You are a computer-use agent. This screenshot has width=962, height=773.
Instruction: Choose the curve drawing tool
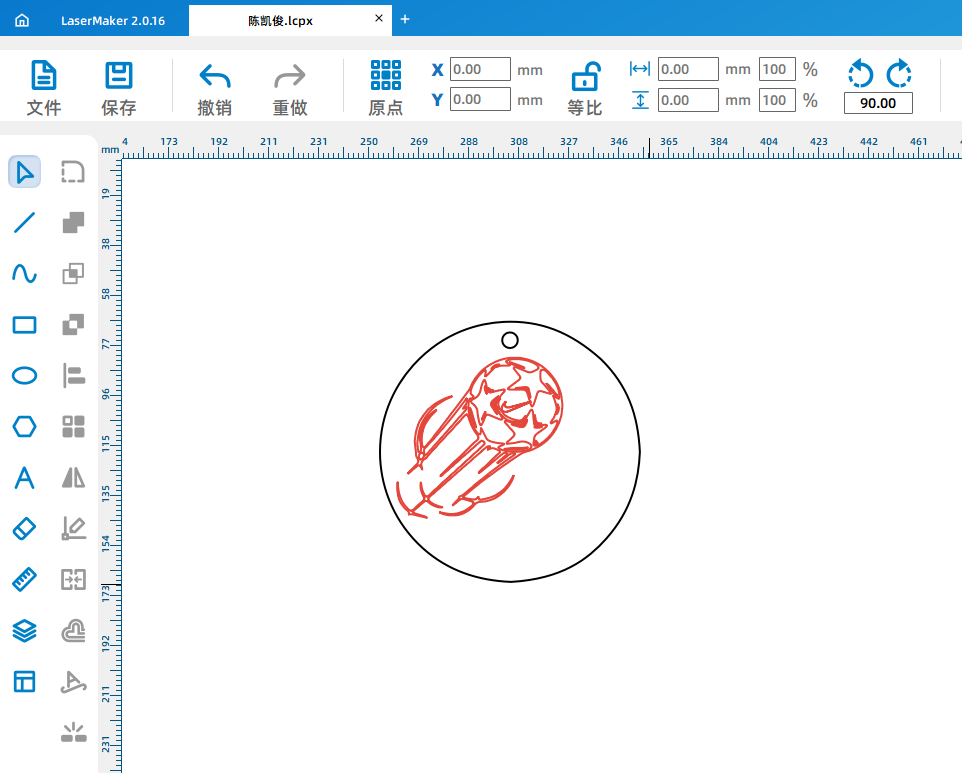click(24, 274)
